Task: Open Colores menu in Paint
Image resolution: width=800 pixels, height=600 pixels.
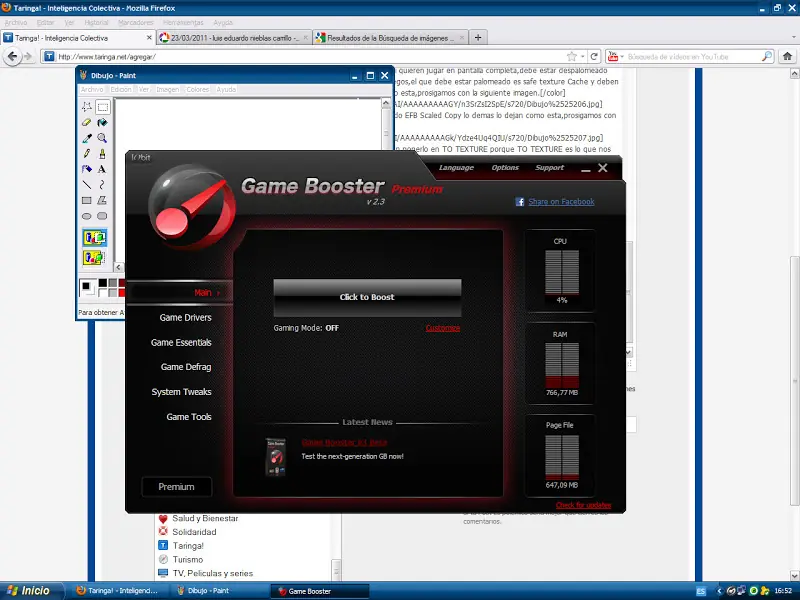Action: (197, 89)
